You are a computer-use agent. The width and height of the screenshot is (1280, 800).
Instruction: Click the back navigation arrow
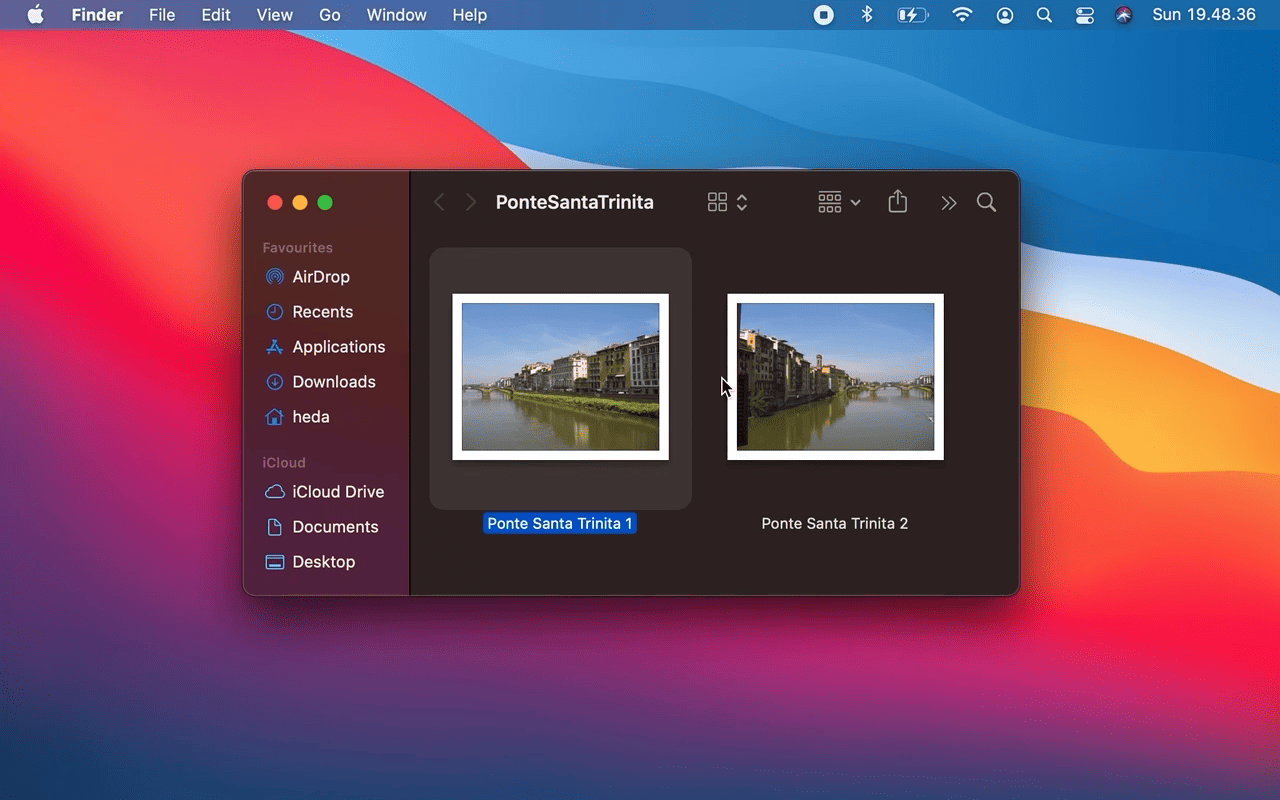[439, 202]
